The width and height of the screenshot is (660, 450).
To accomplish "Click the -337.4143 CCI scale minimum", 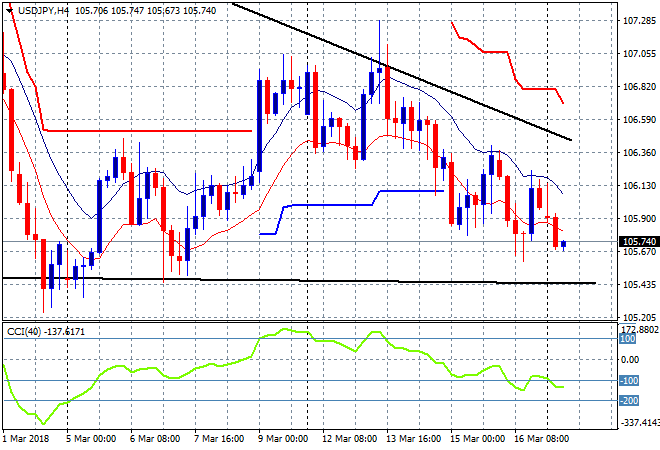I will point(639,422).
